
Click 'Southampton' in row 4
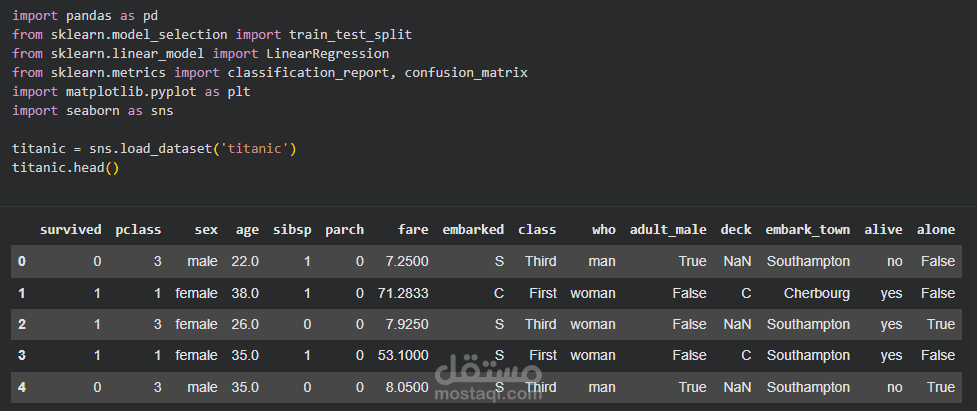(x=808, y=387)
